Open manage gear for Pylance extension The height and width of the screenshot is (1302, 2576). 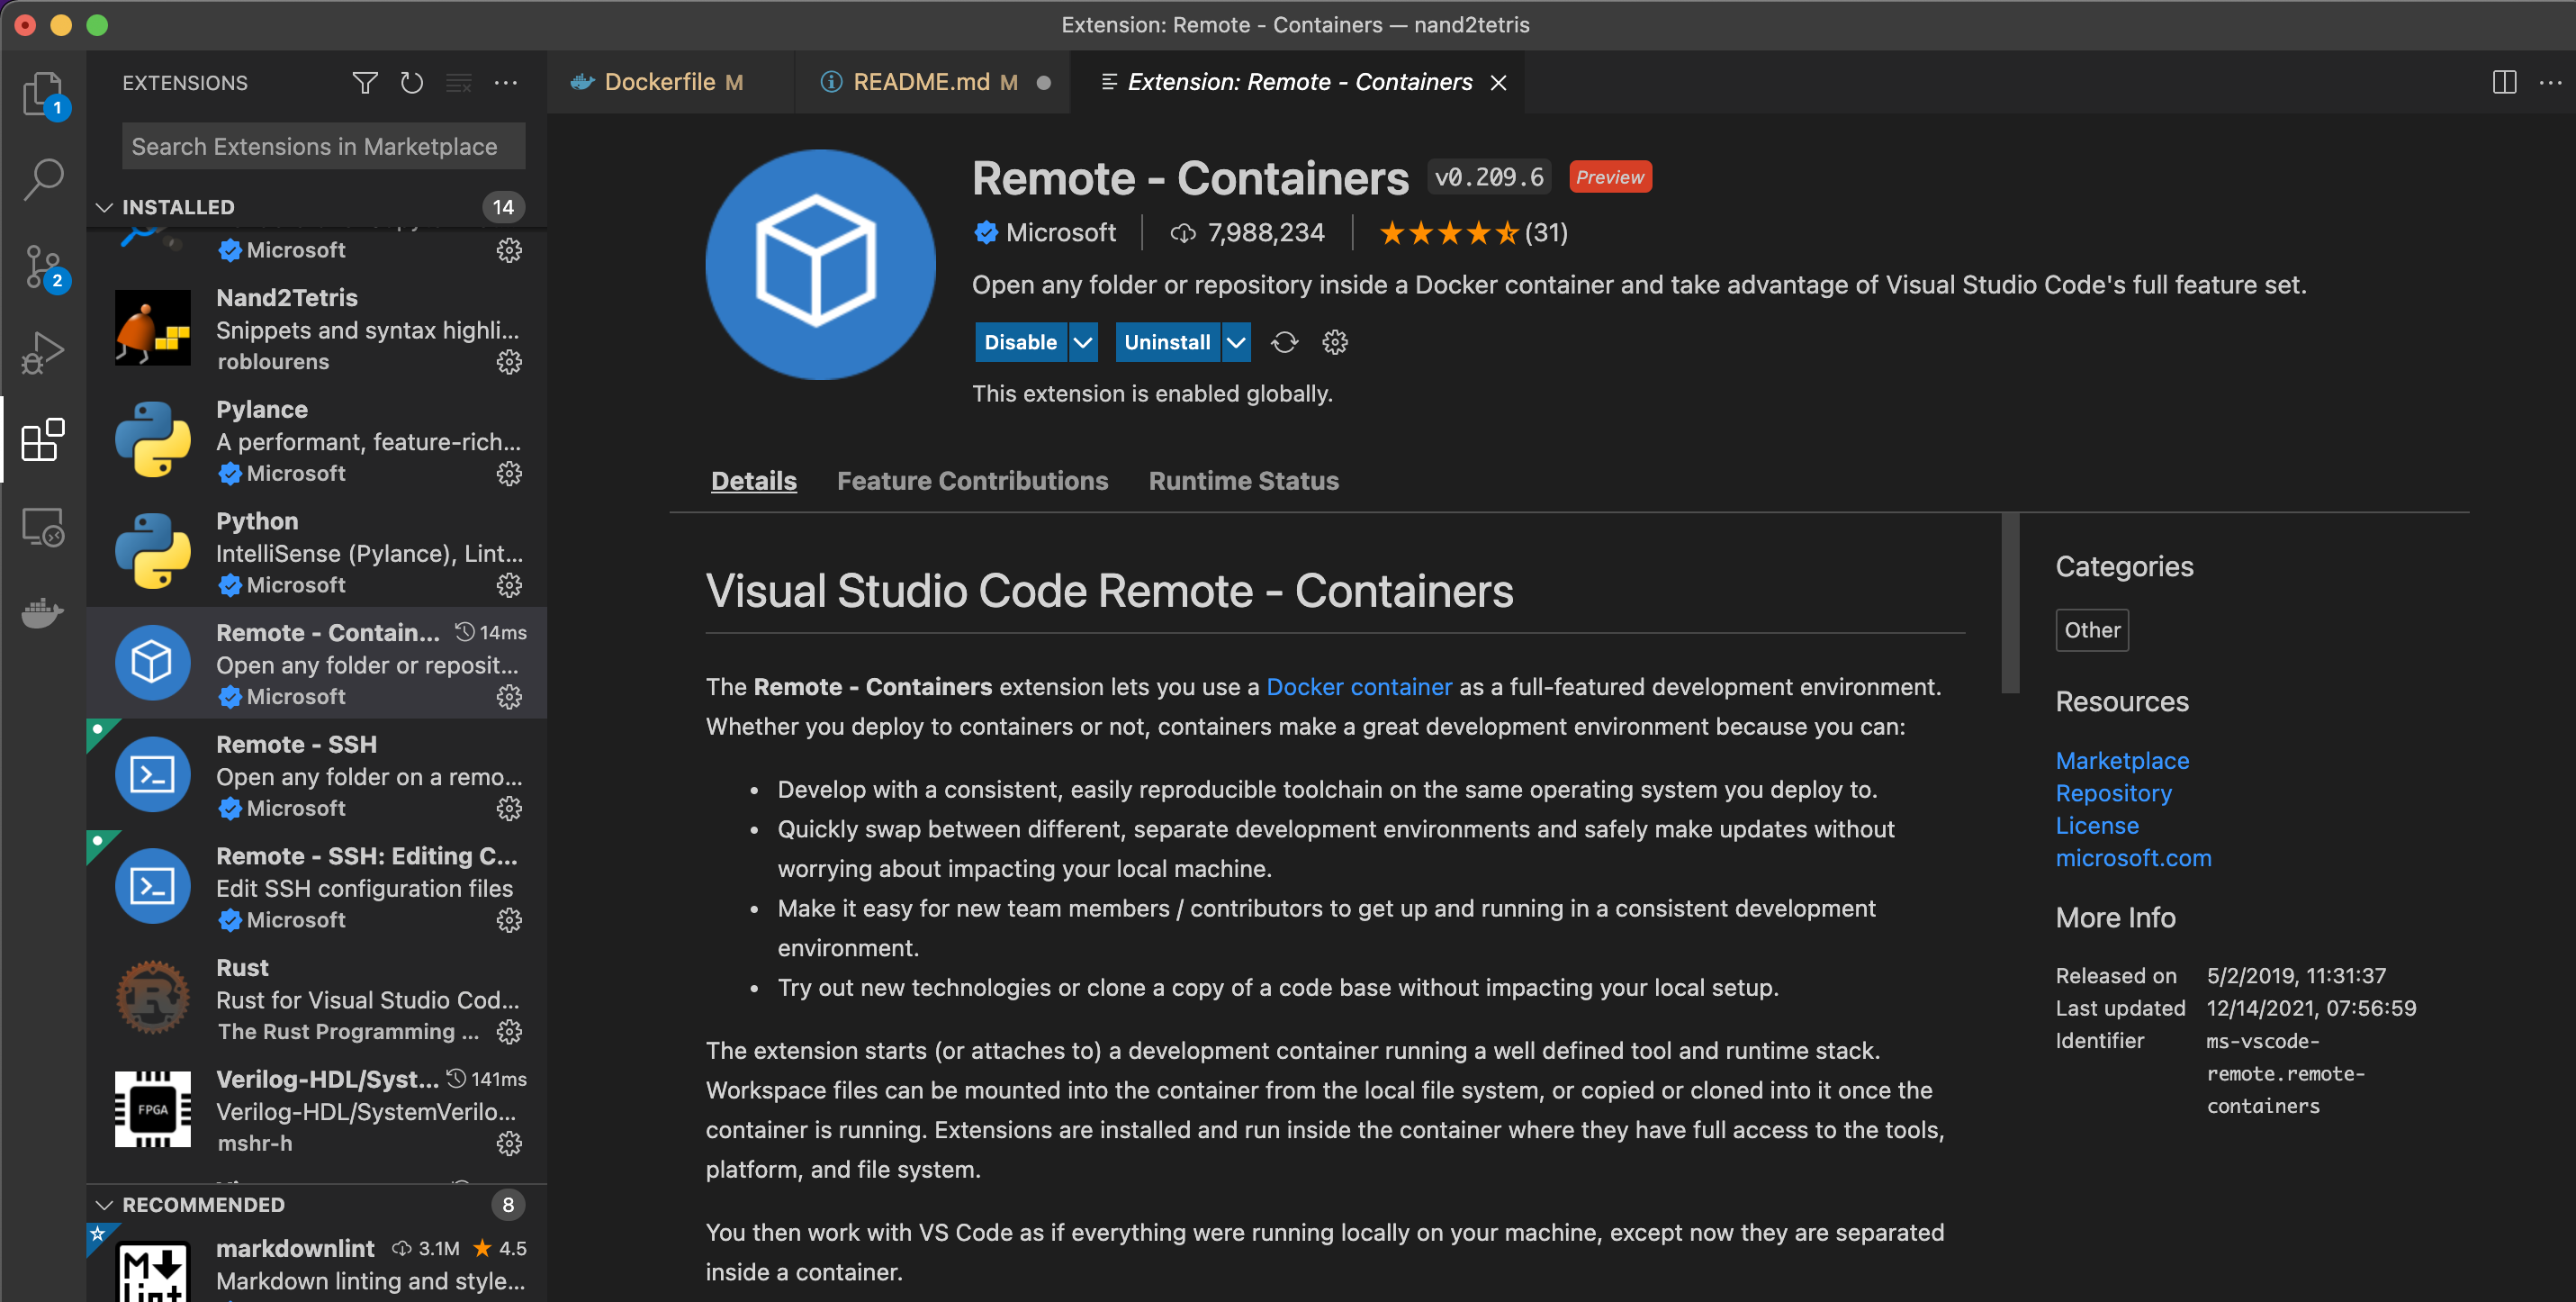(x=509, y=474)
